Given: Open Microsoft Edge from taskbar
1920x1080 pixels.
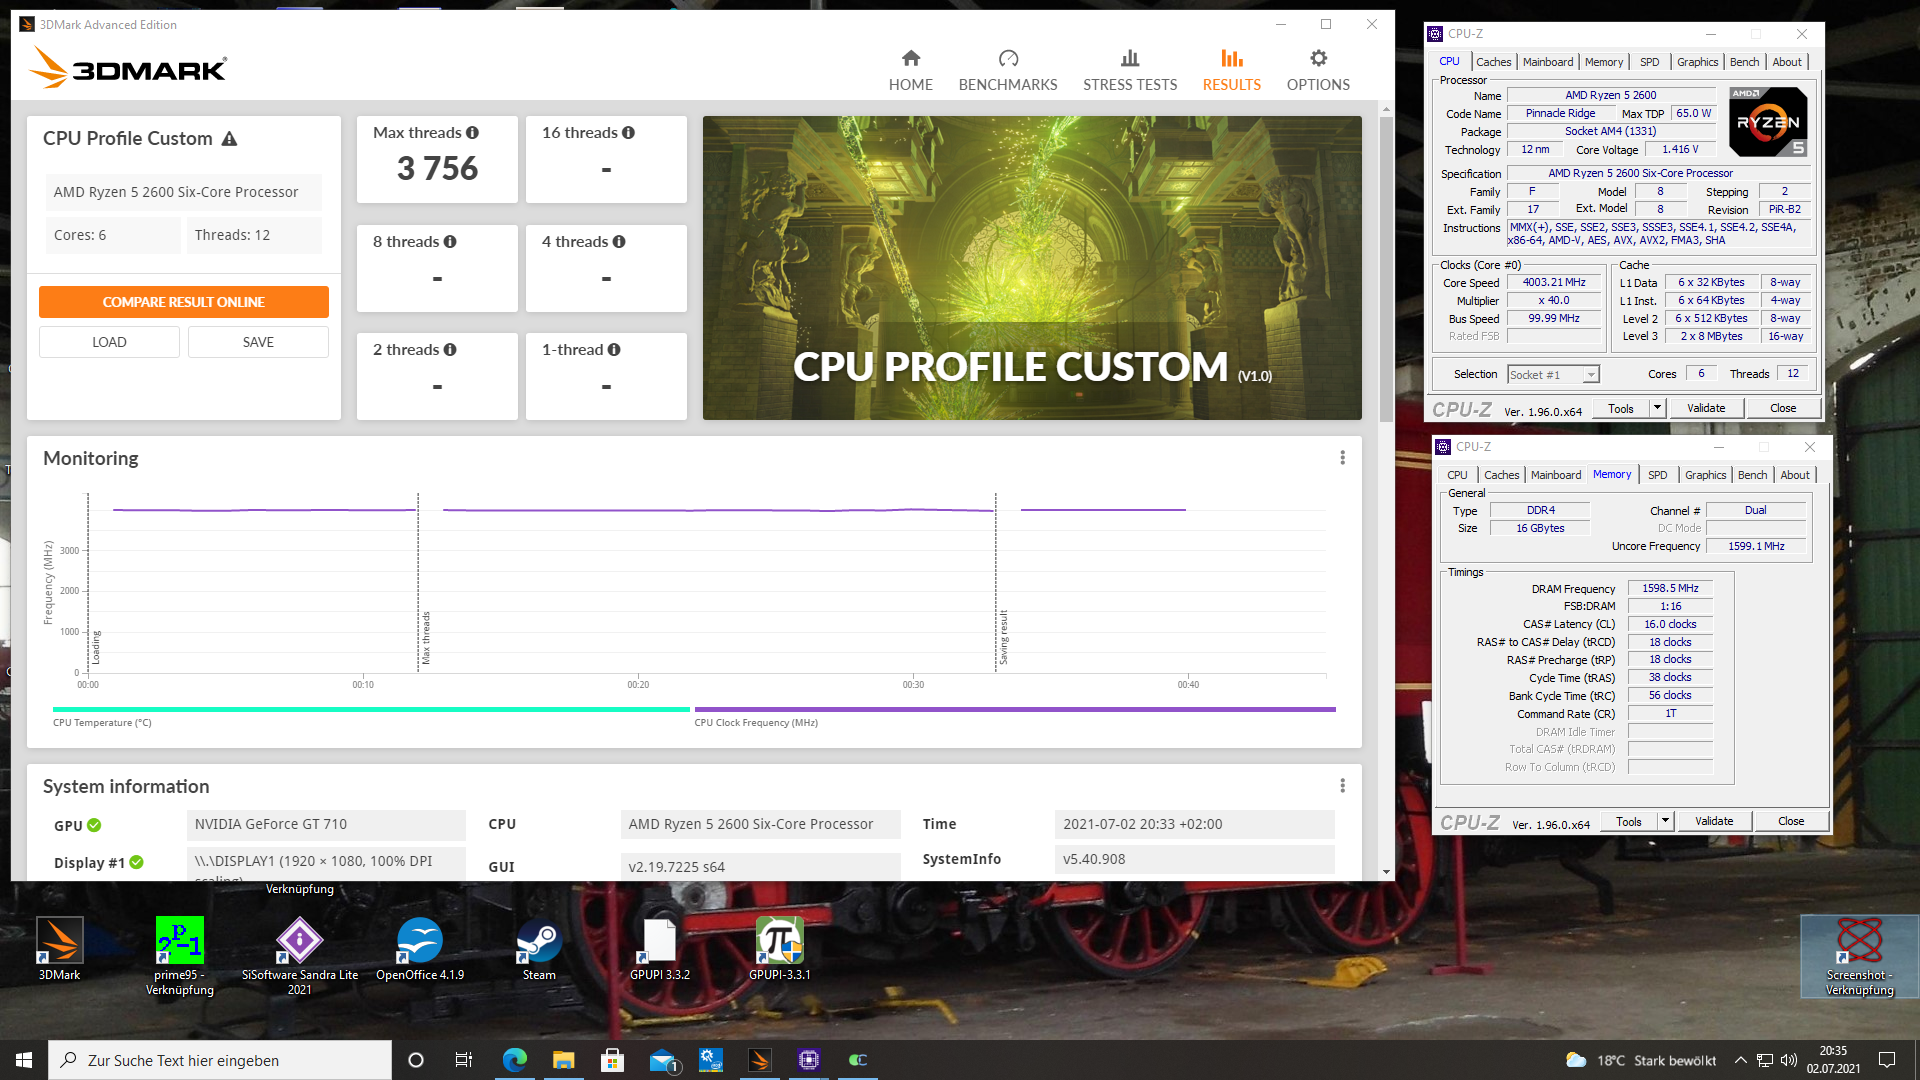Looking at the screenshot, I should pyautogui.click(x=515, y=1060).
